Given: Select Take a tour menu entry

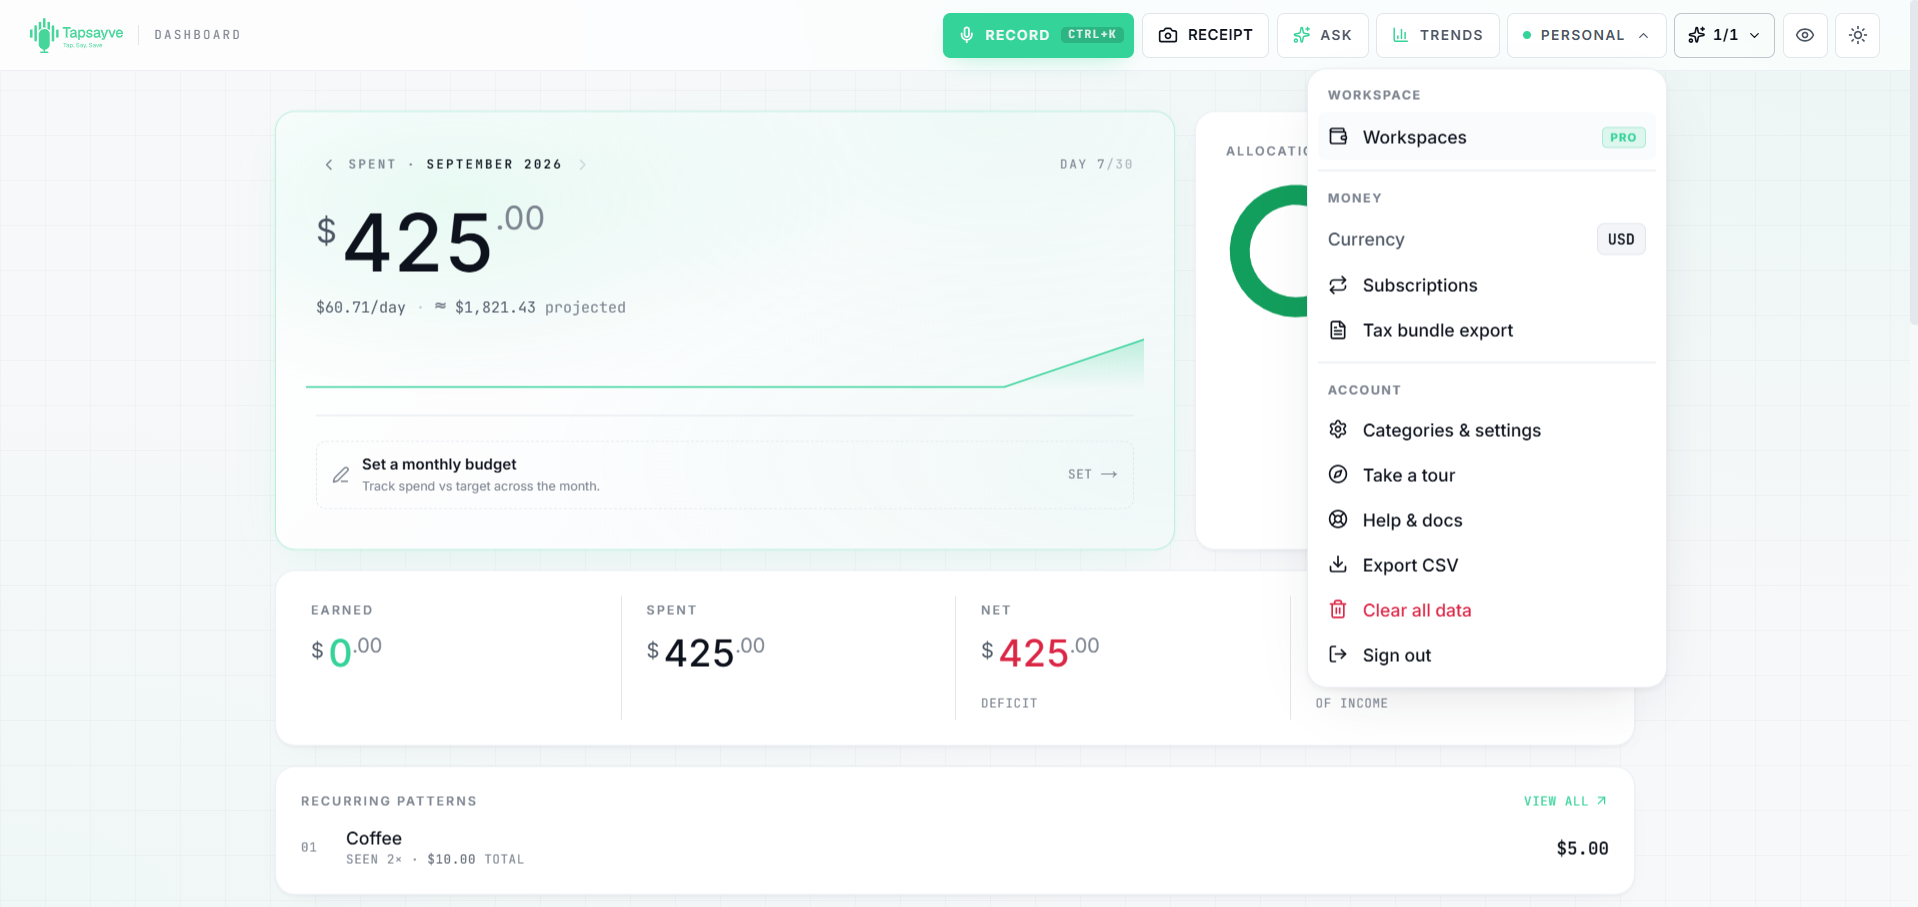Looking at the screenshot, I should coord(1486,475).
